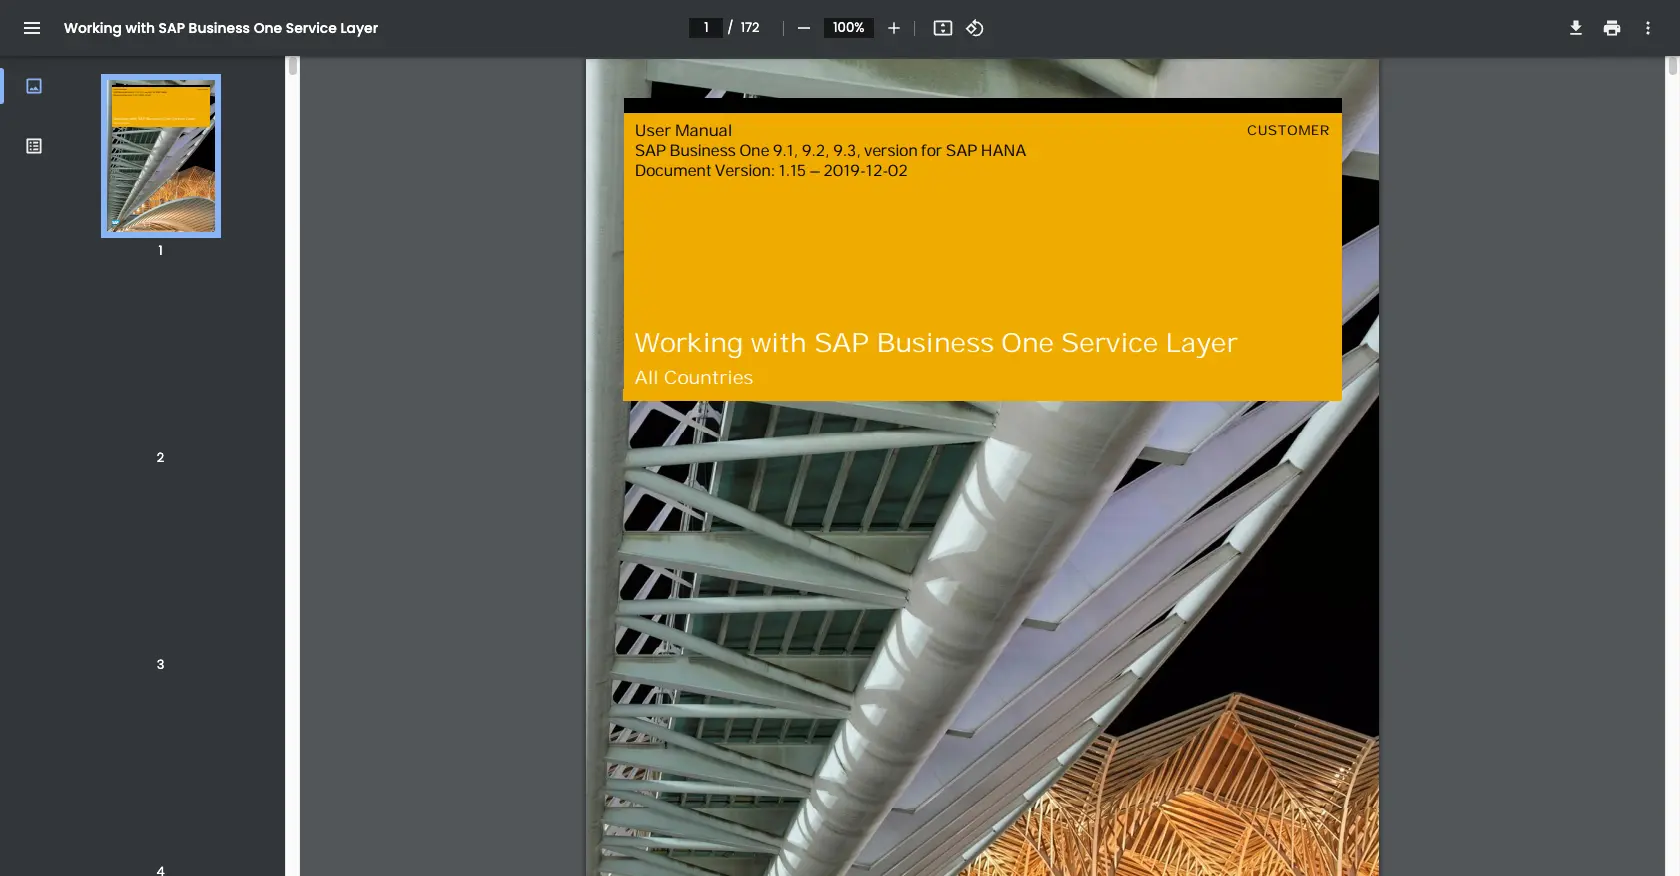Print the document

click(x=1612, y=28)
